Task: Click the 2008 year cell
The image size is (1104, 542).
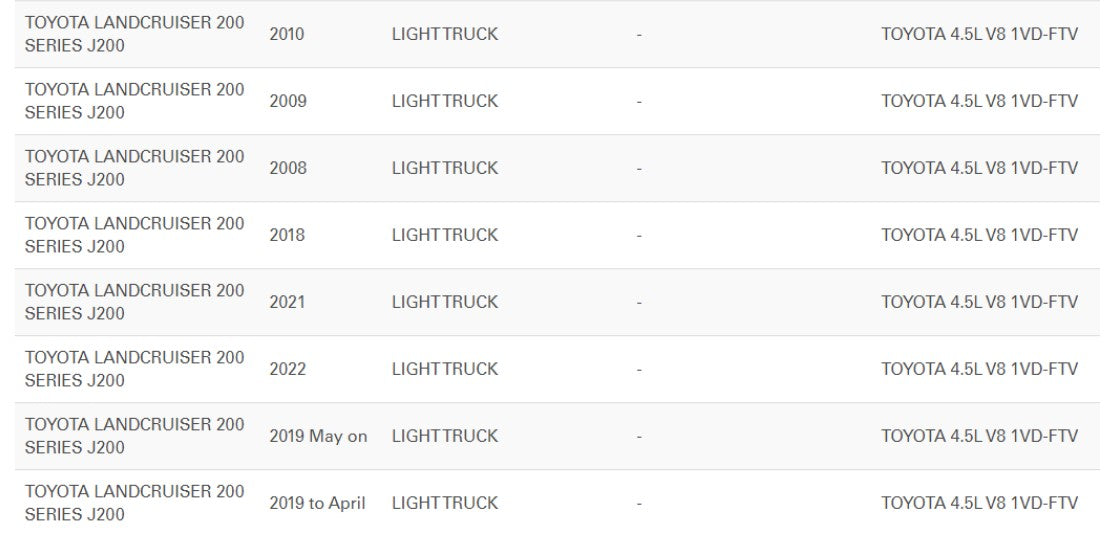Action: tap(287, 168)
